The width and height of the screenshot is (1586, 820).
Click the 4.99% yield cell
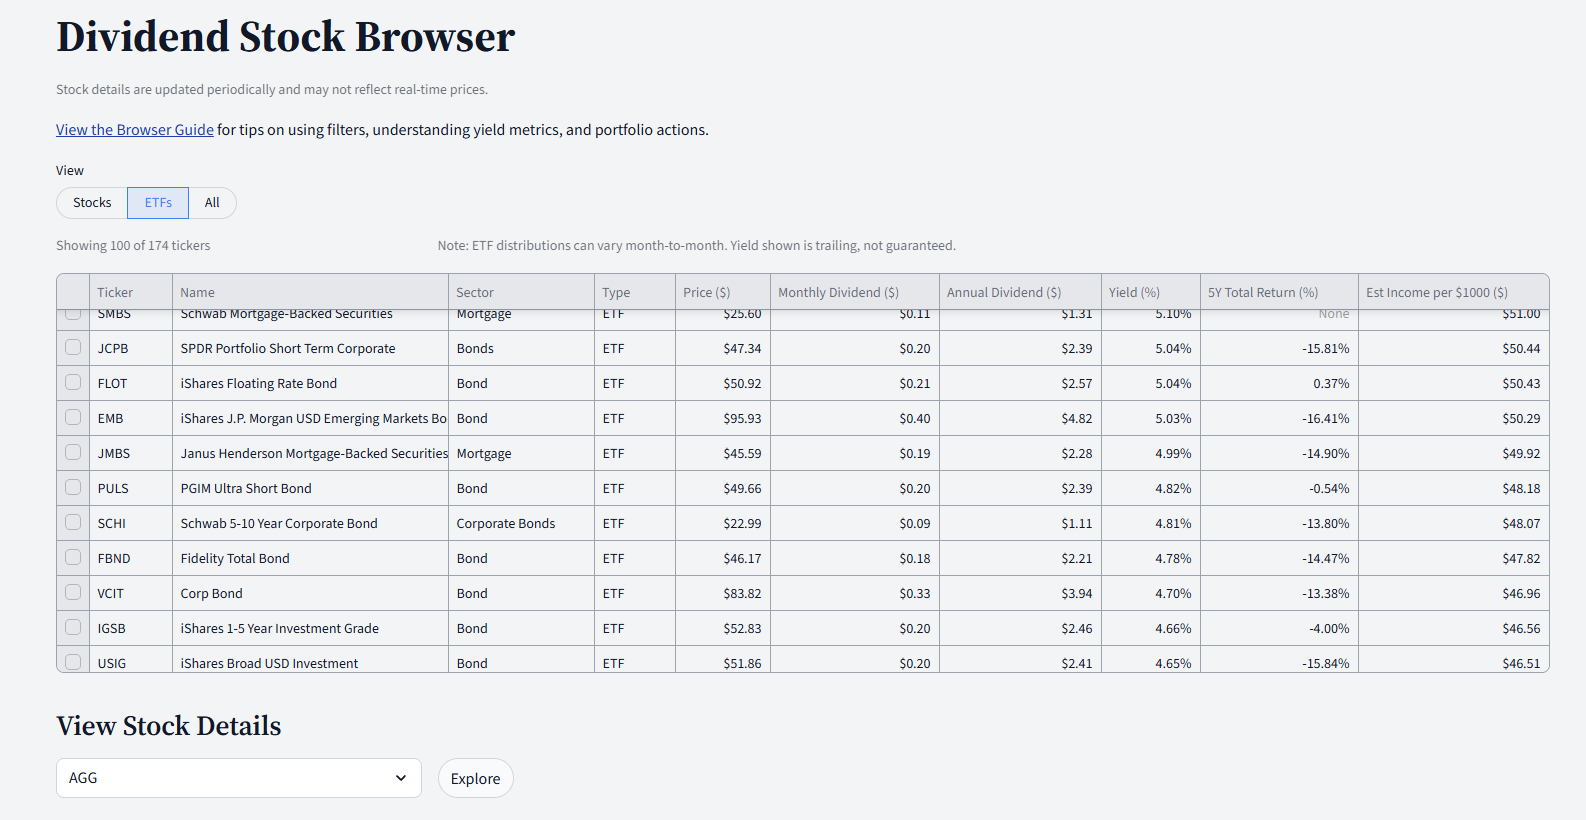click(x=1150, y=453)
